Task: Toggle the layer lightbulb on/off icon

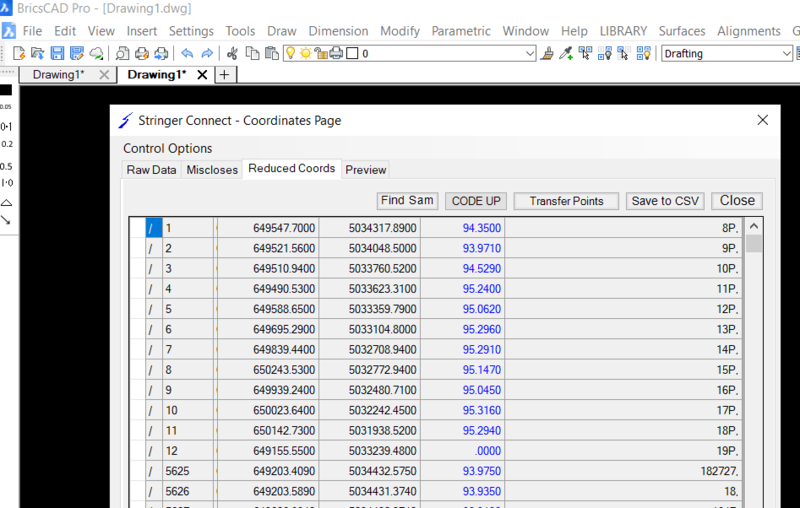Action: point(291,53)
